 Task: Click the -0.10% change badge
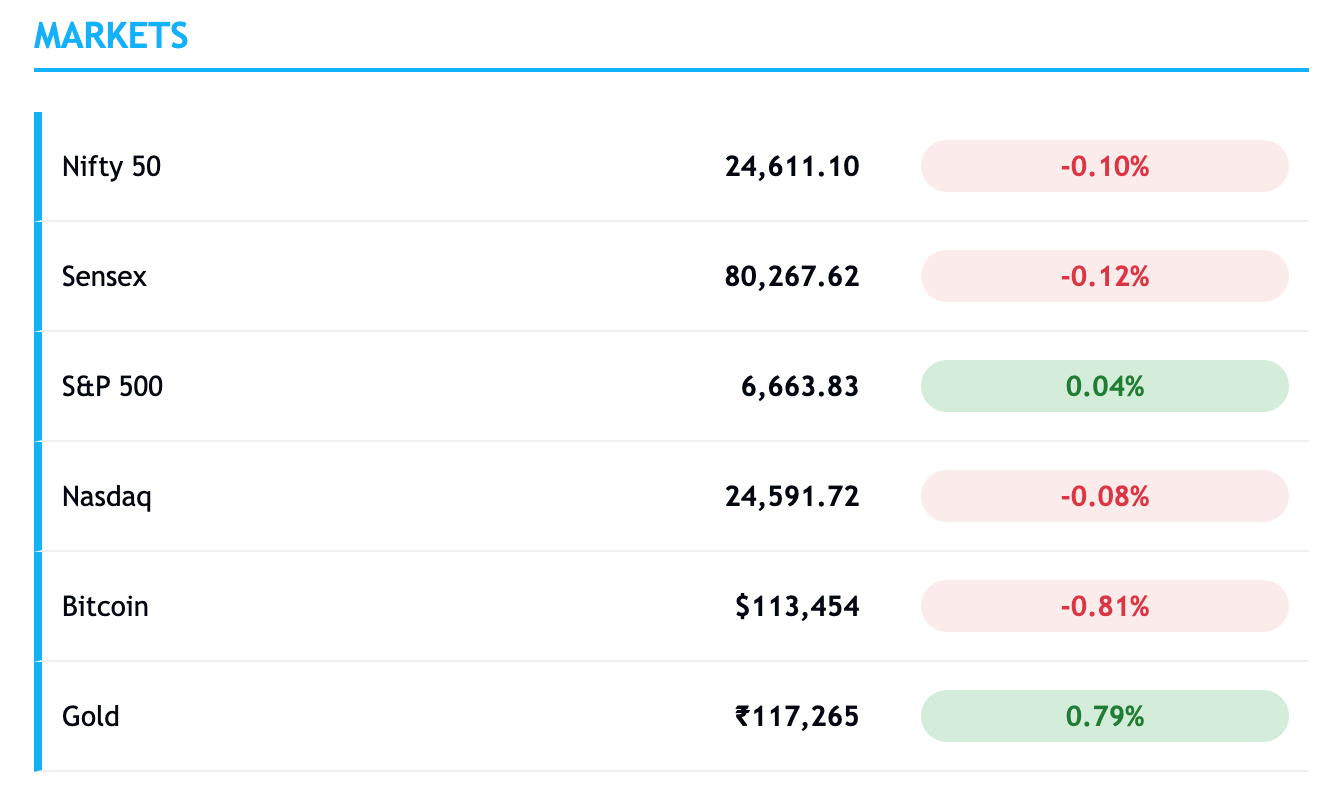pyautogui.click(x=1104, y=166)
